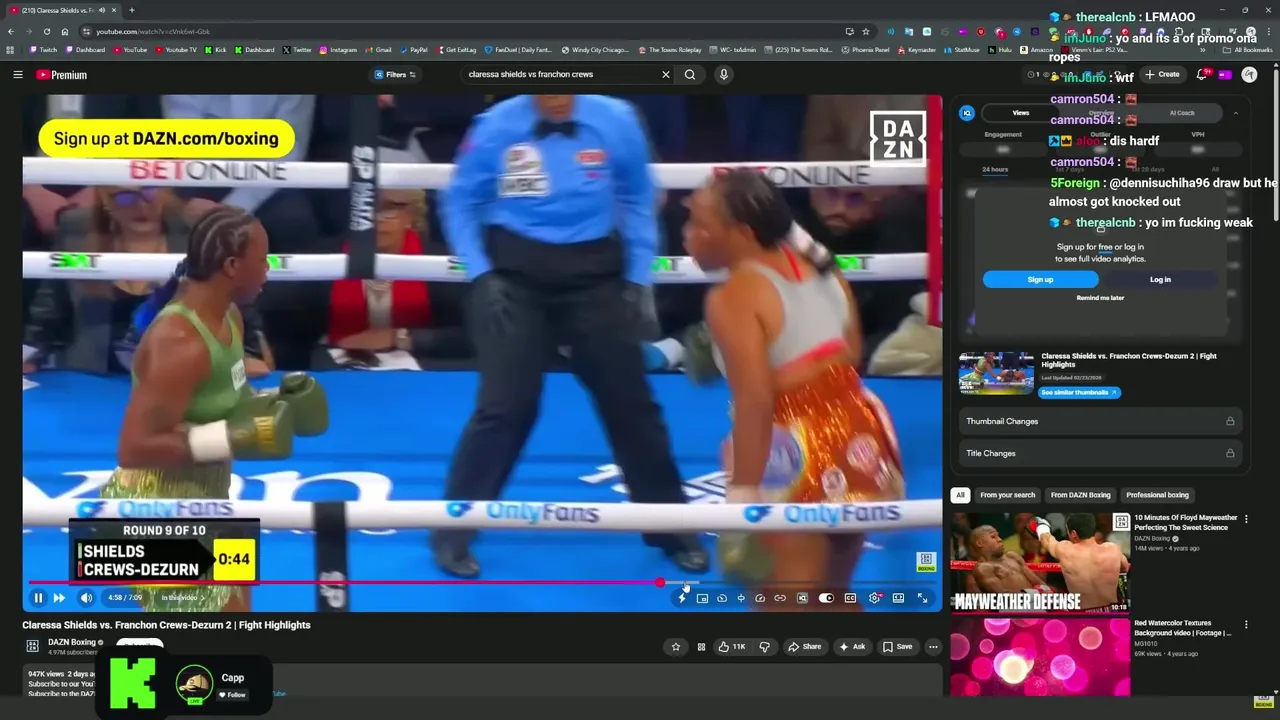Open the Ask AI button
Image resolution: width=1280 pixels, height=720 pixels.
click(852, 647)
